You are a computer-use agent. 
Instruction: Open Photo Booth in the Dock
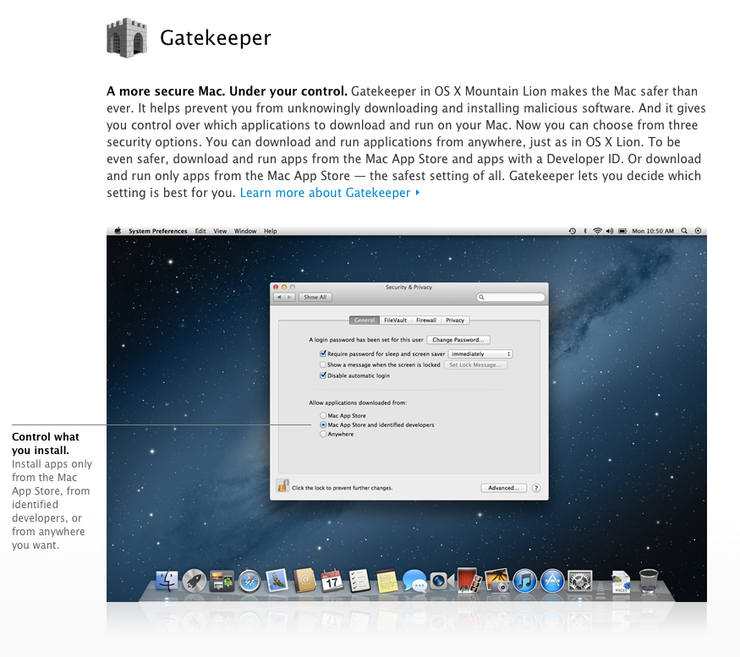tap(469, 580)
